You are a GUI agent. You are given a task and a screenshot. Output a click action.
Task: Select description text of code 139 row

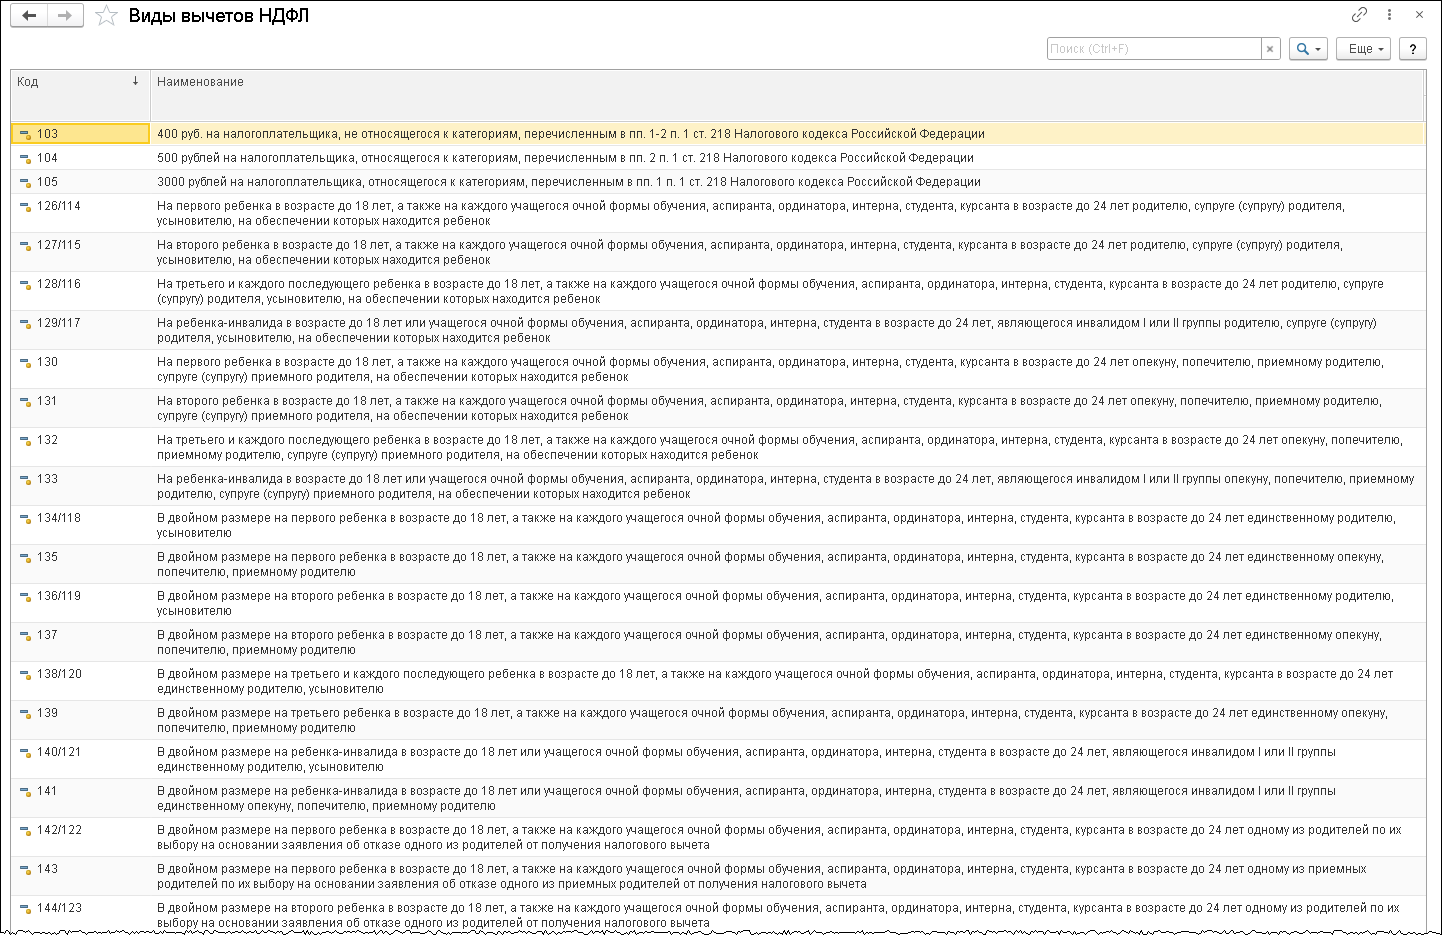click(x=772, y=720)
